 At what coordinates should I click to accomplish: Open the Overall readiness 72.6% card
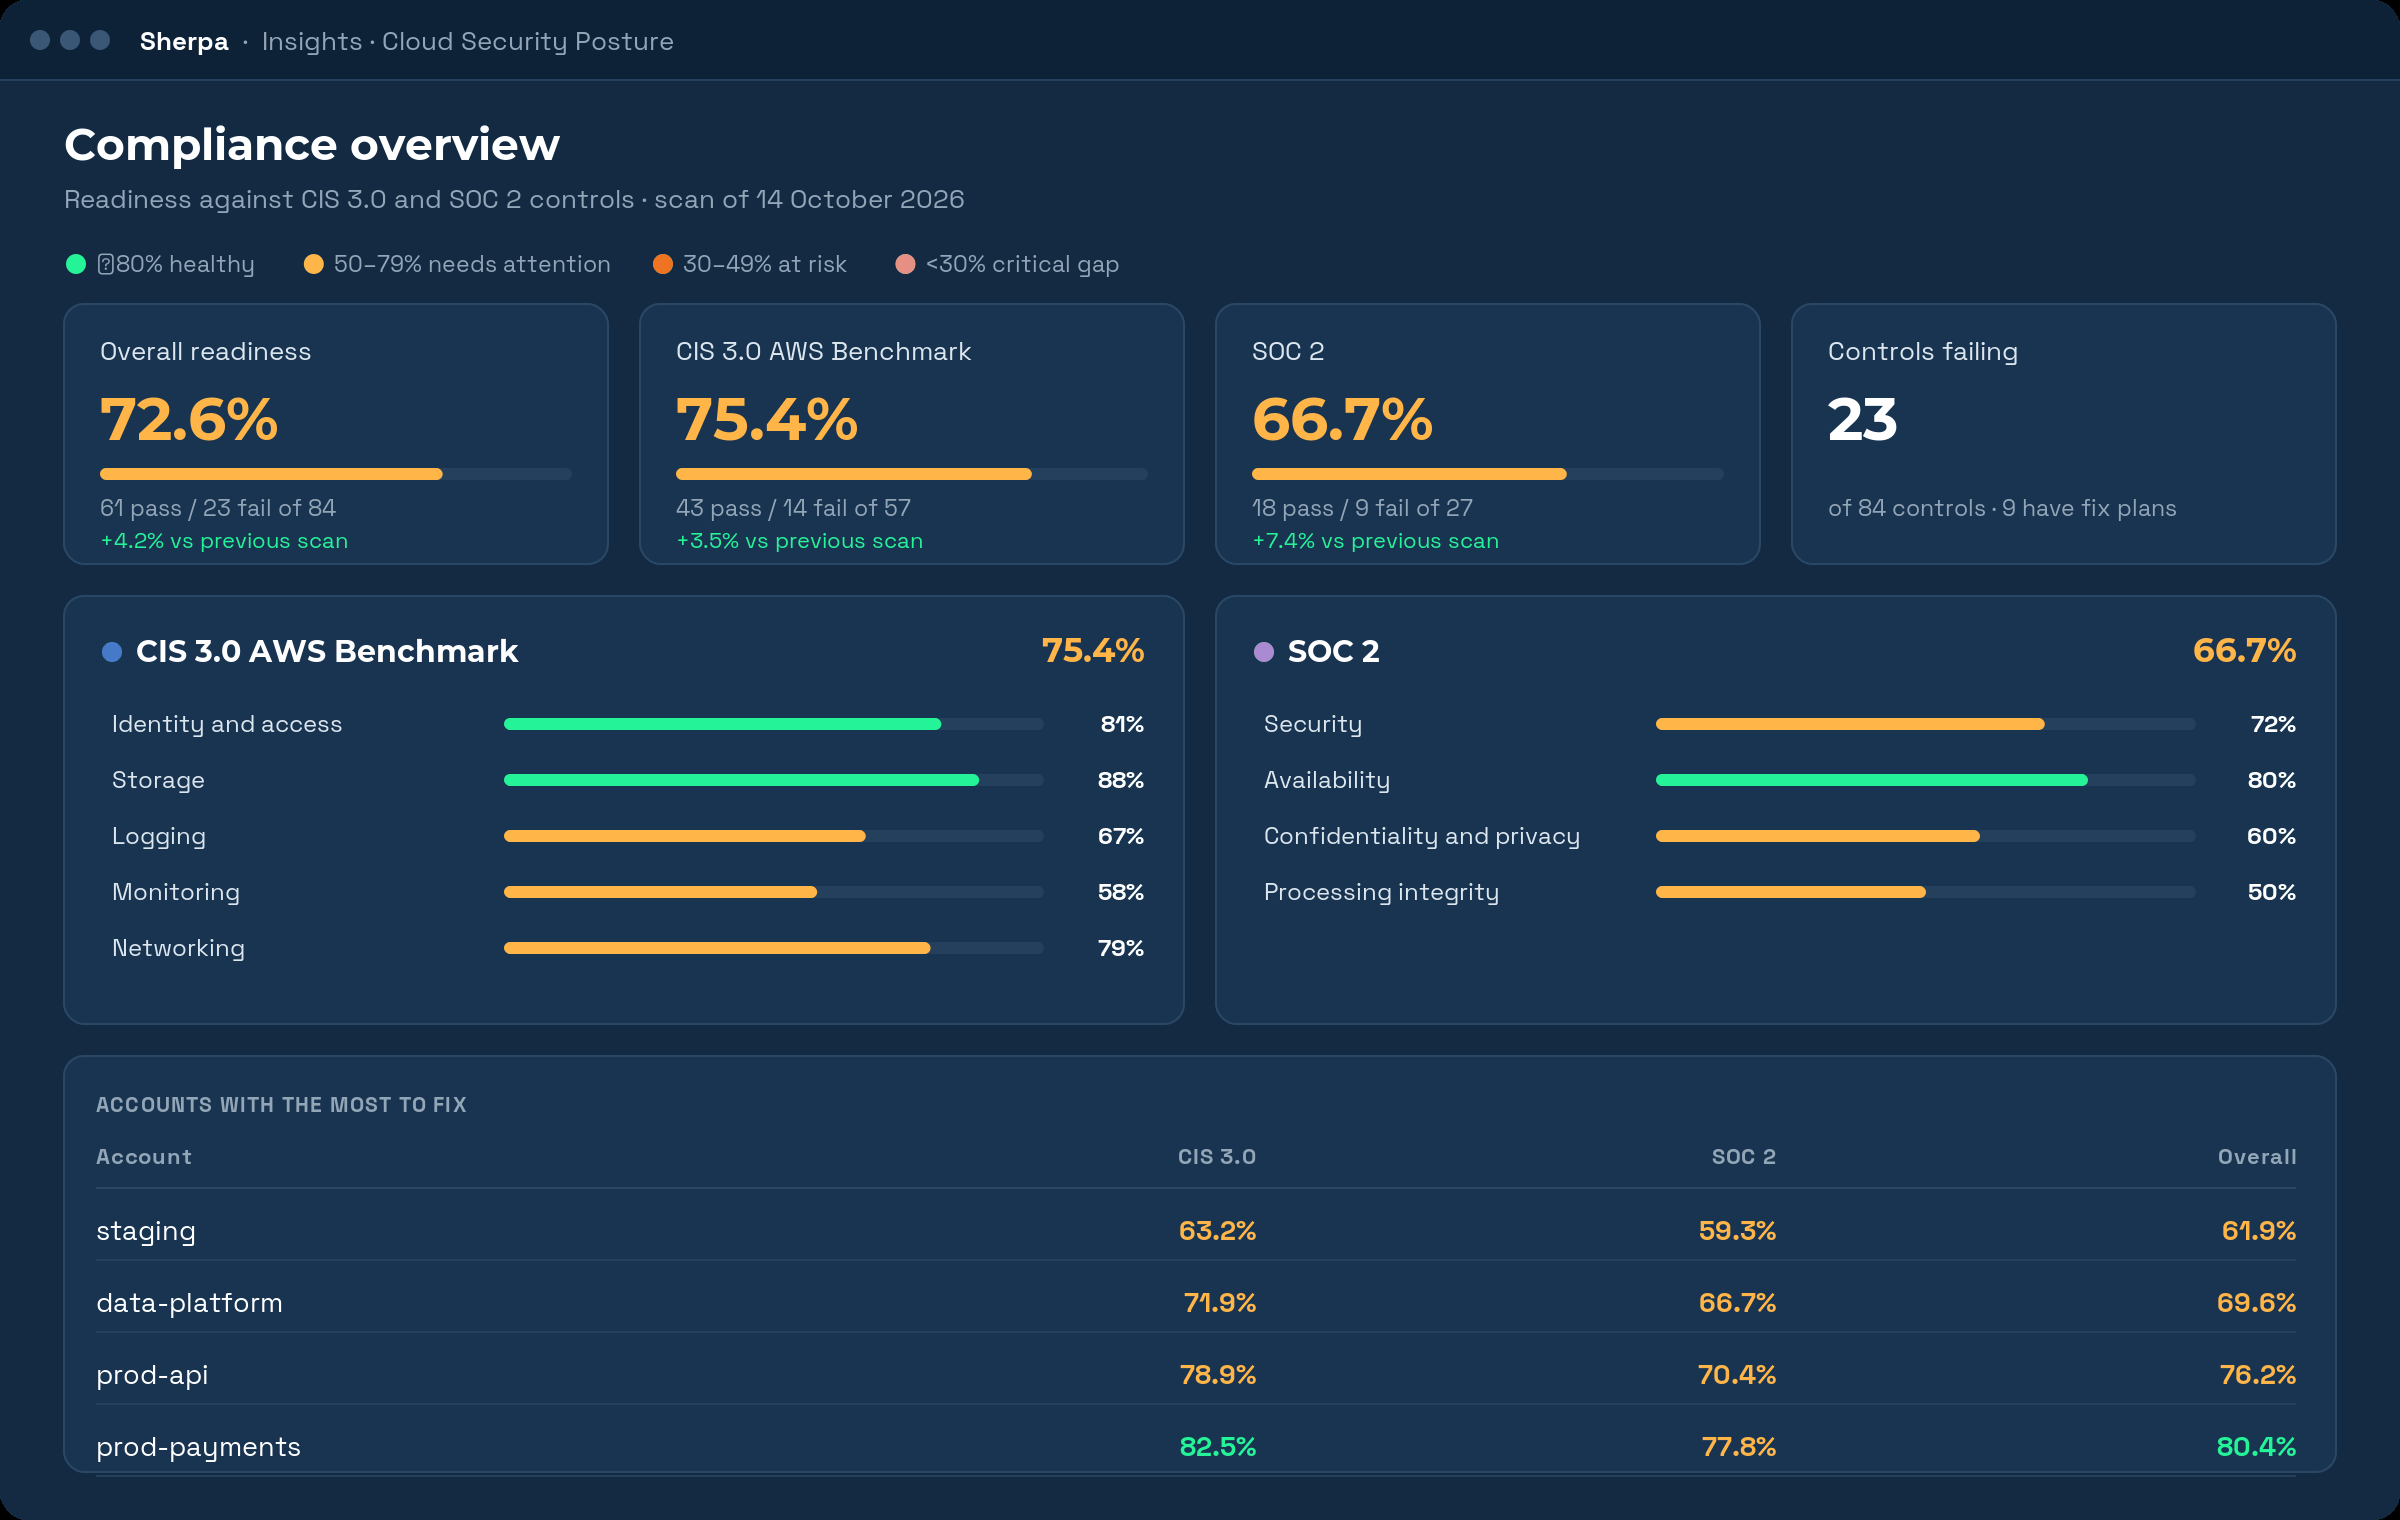pyautogui.click(x=336, y=434)
